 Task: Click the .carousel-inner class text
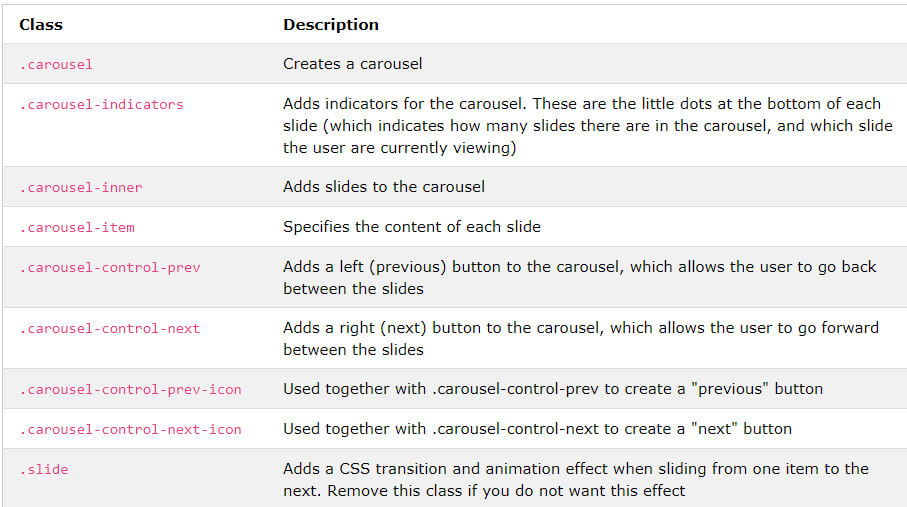(80, 188)
